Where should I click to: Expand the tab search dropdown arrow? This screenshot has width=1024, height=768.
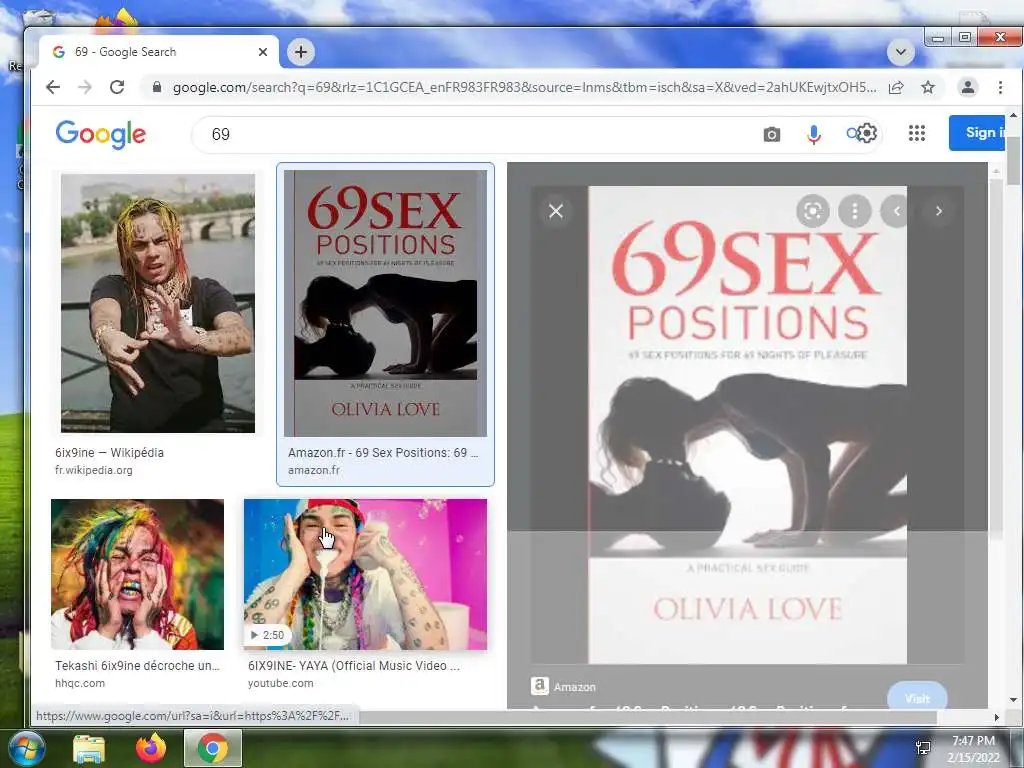pos(901,52)
